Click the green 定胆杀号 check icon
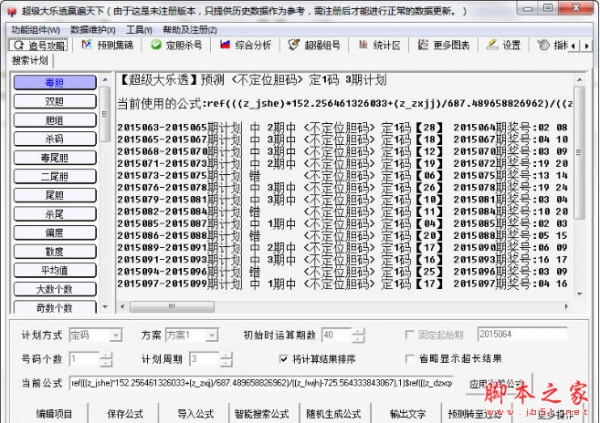This screenshot has height=423, width=600. [156, 45]
